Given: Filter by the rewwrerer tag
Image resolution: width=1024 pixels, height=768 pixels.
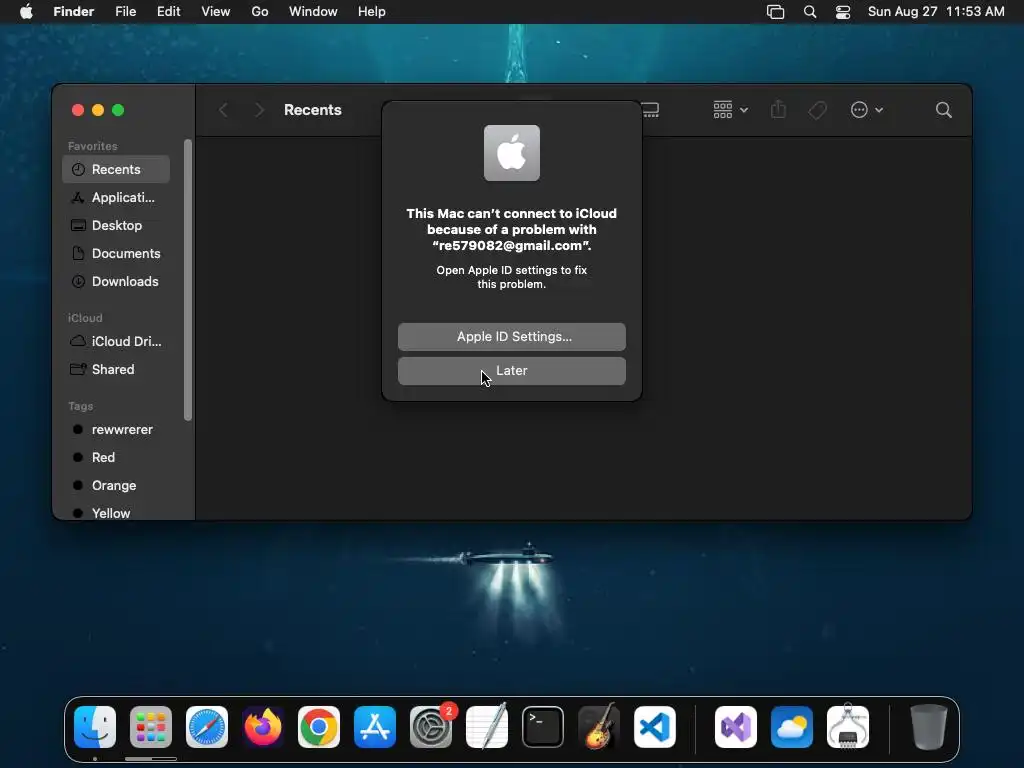Looking at the screenshot, I should pos(116,430).
